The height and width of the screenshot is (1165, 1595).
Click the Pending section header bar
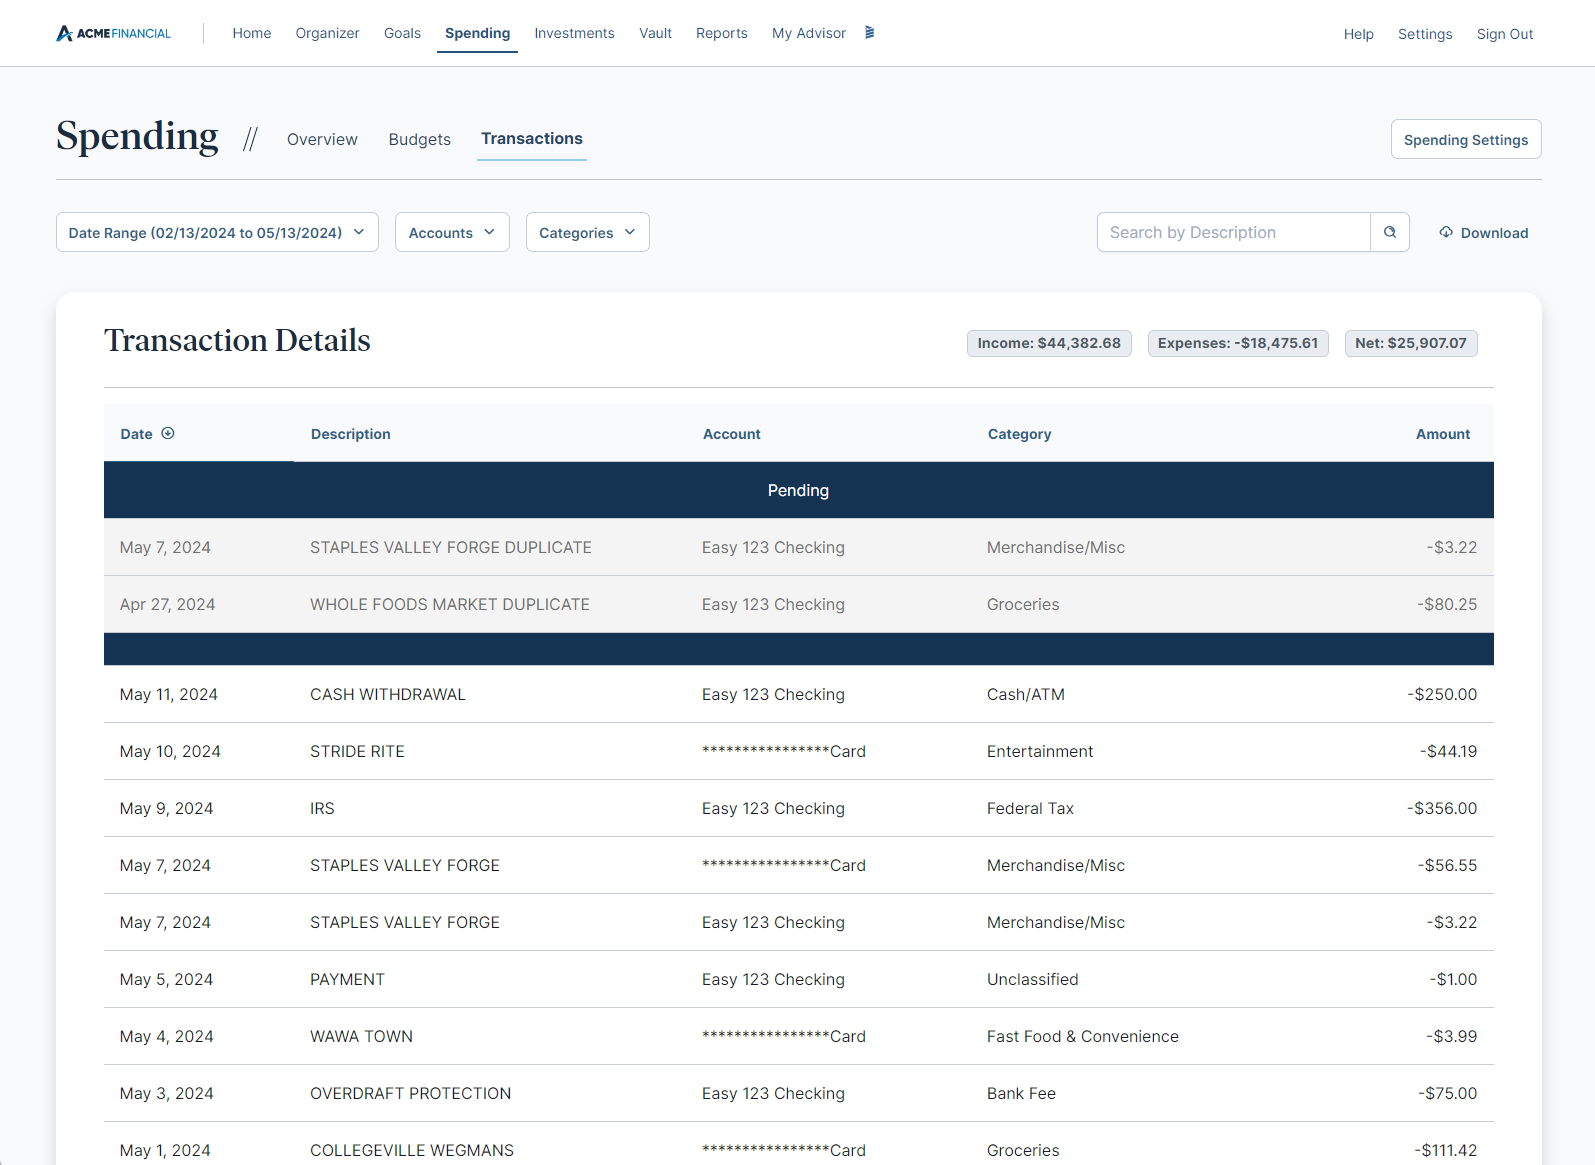pyautogui.click(x=798, y=490)
